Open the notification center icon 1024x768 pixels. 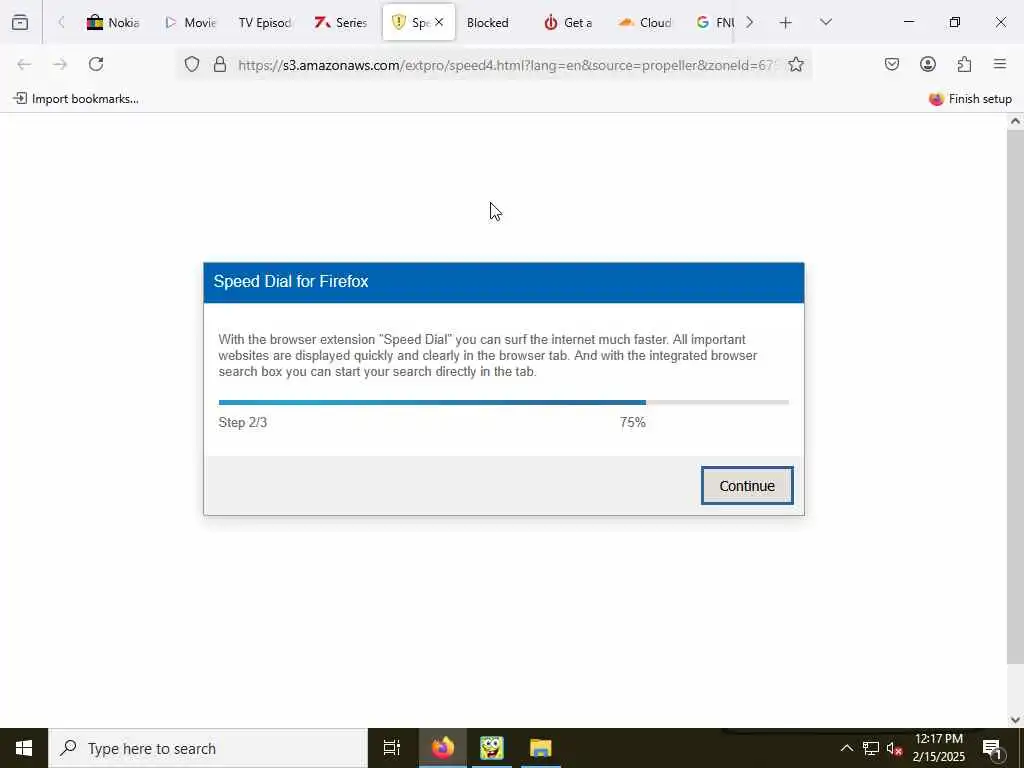click(x=993, y=748)
